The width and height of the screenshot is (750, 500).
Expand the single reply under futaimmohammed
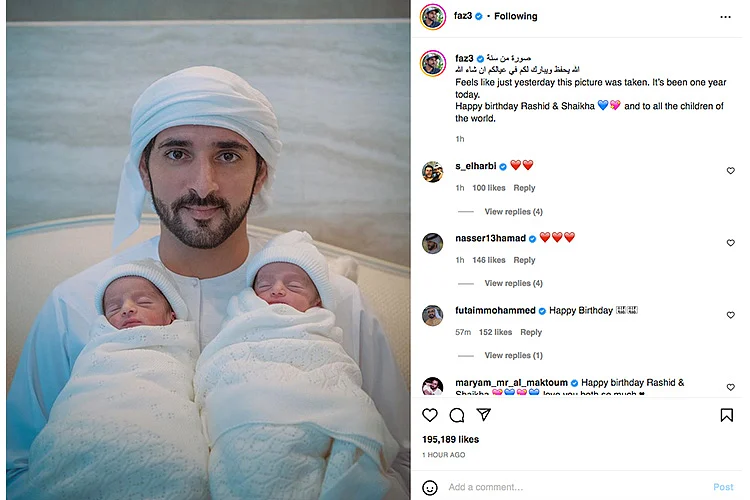pyautogui.click(x=513, y=356)
